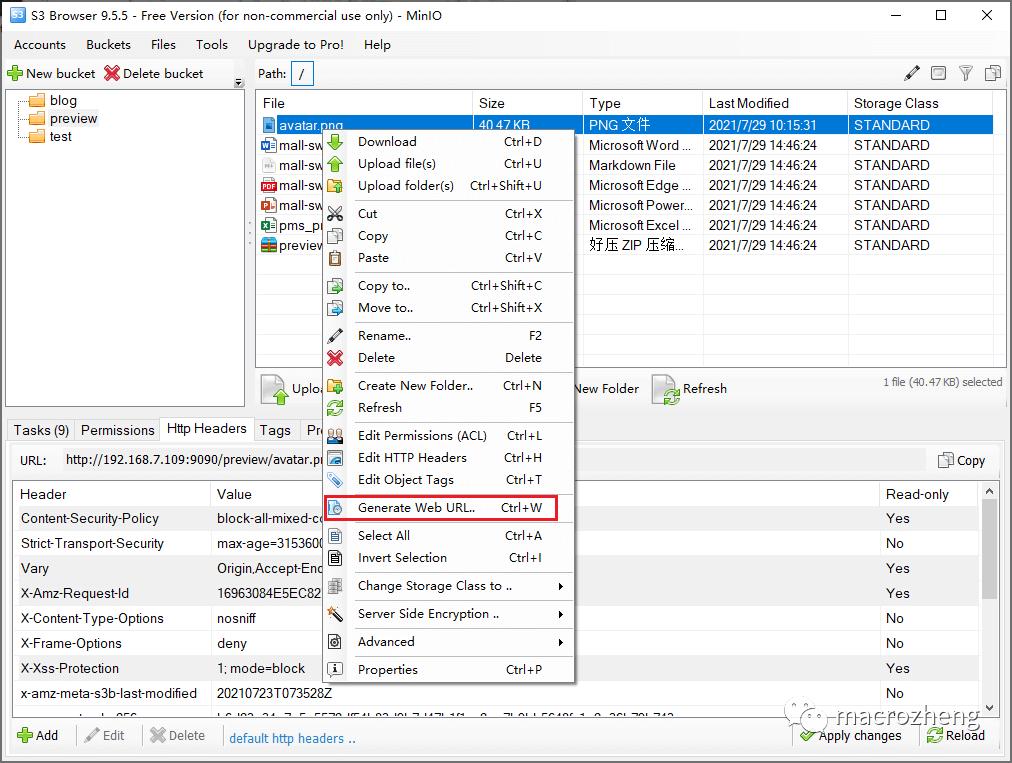Click the New bucket plus icon
This screenshot has width=1012, height=763.
[15, 73]
